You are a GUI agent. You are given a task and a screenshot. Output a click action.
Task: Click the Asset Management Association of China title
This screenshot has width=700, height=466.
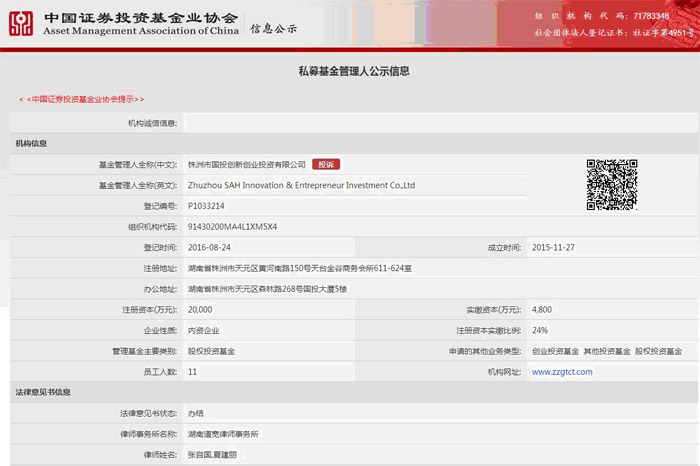[141, 31]
